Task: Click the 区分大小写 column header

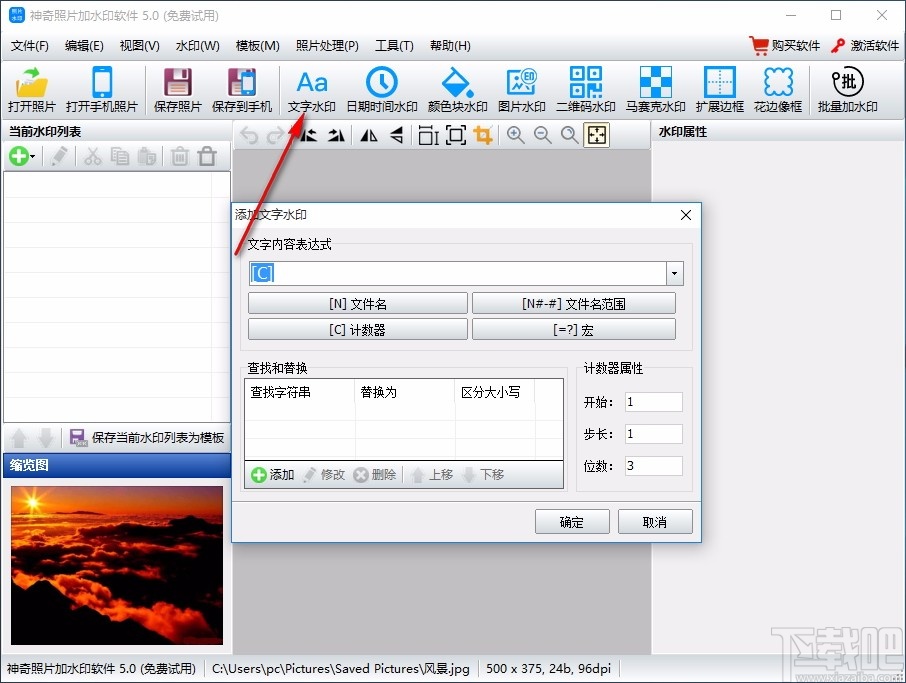Action: [x=495, y=392]
